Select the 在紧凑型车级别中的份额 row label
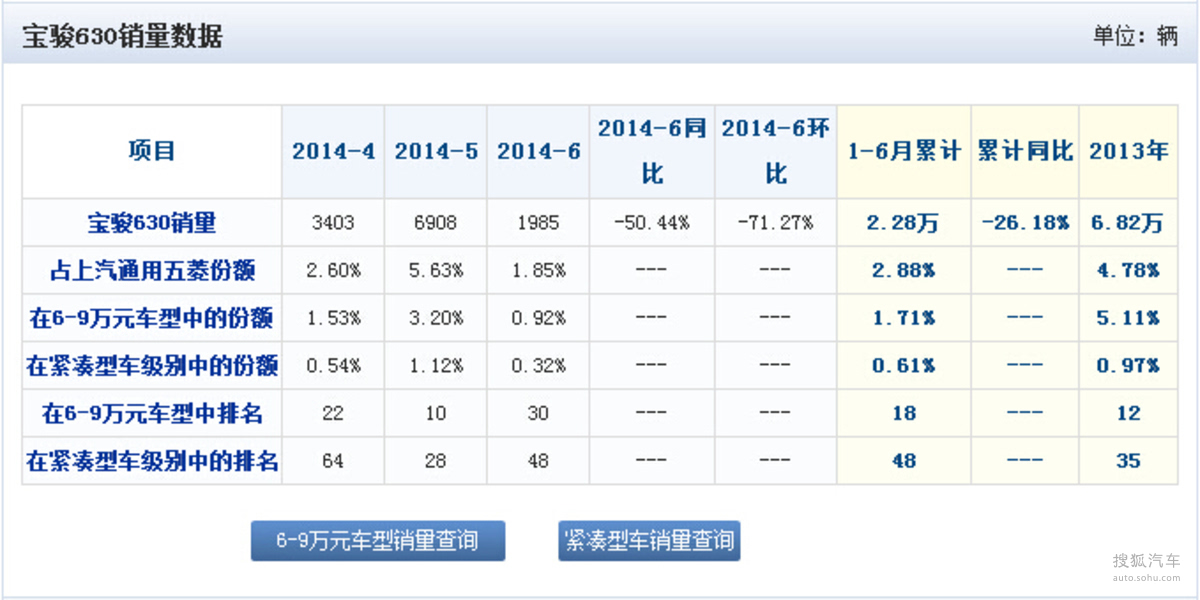The width and height of the screenshot is (1200, 600). pyautogui.click(x=152, y=366)
